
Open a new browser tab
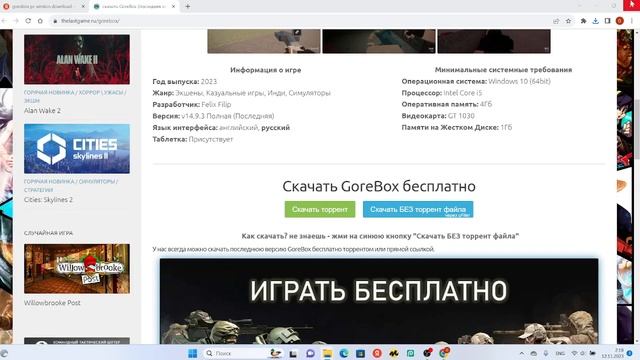click(x=188, y=6)
